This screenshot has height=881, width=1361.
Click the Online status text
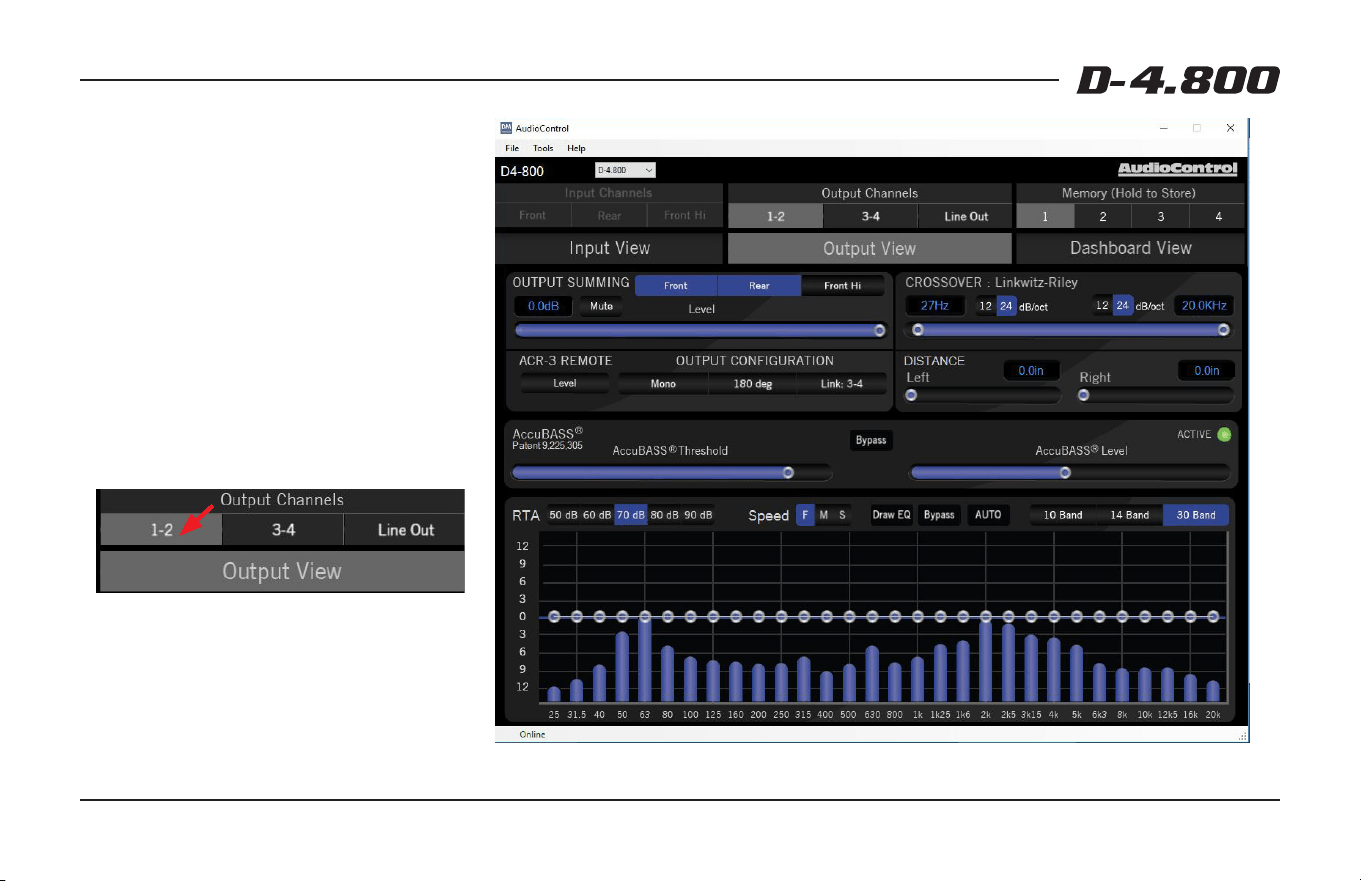click(x=532, y=734)
